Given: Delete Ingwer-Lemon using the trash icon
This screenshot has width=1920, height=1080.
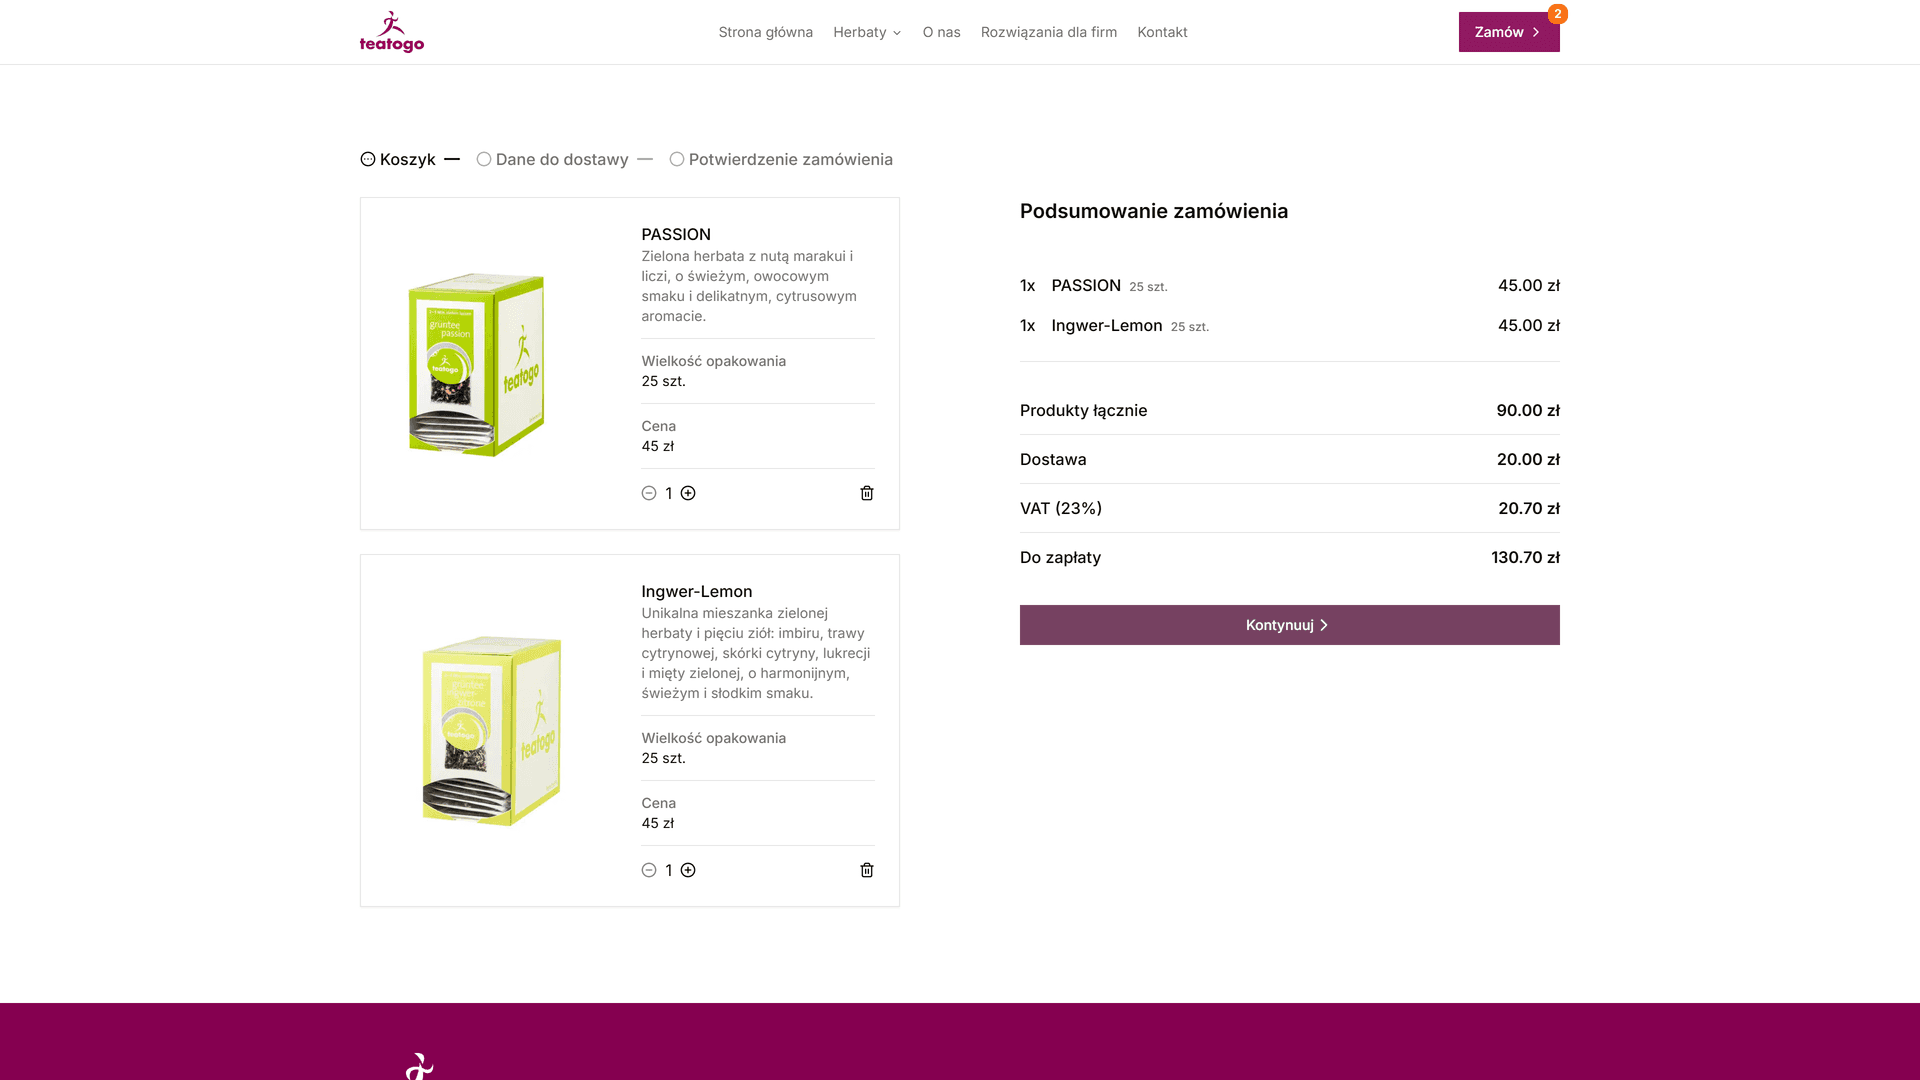Looking at the screenshot, I should pos(867,870).
